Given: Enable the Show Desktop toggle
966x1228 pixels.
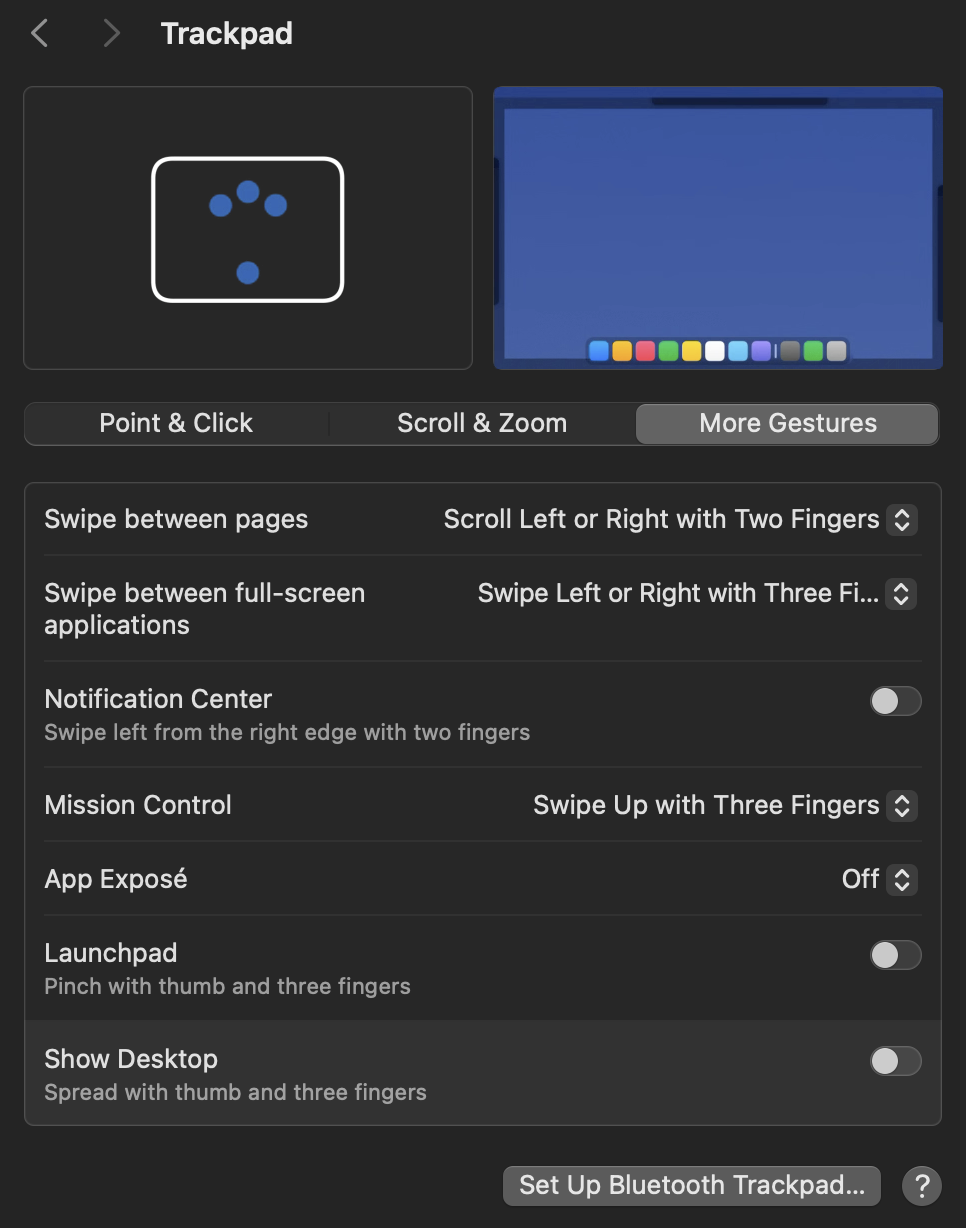Looking at the screenshot, I should (895, 1061).
